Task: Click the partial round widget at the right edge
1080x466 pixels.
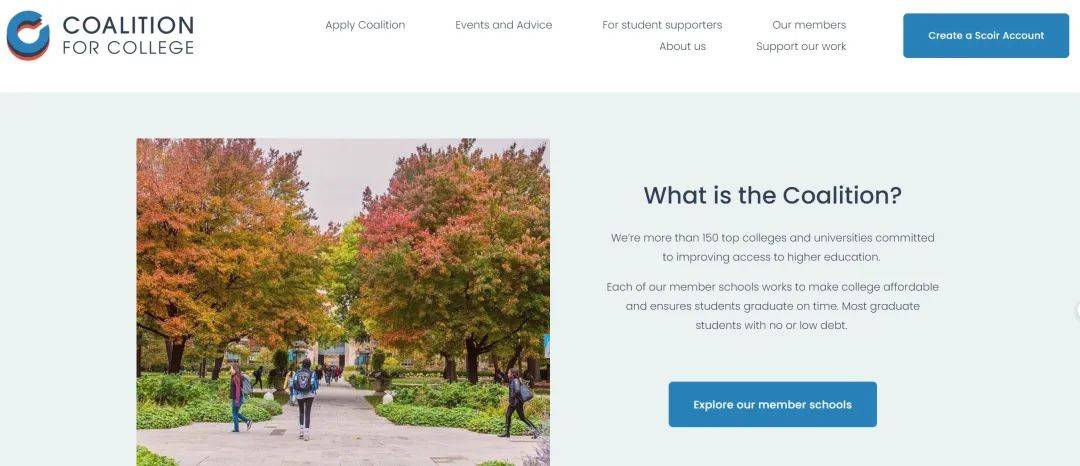Action: click(x=1077, y=310)
